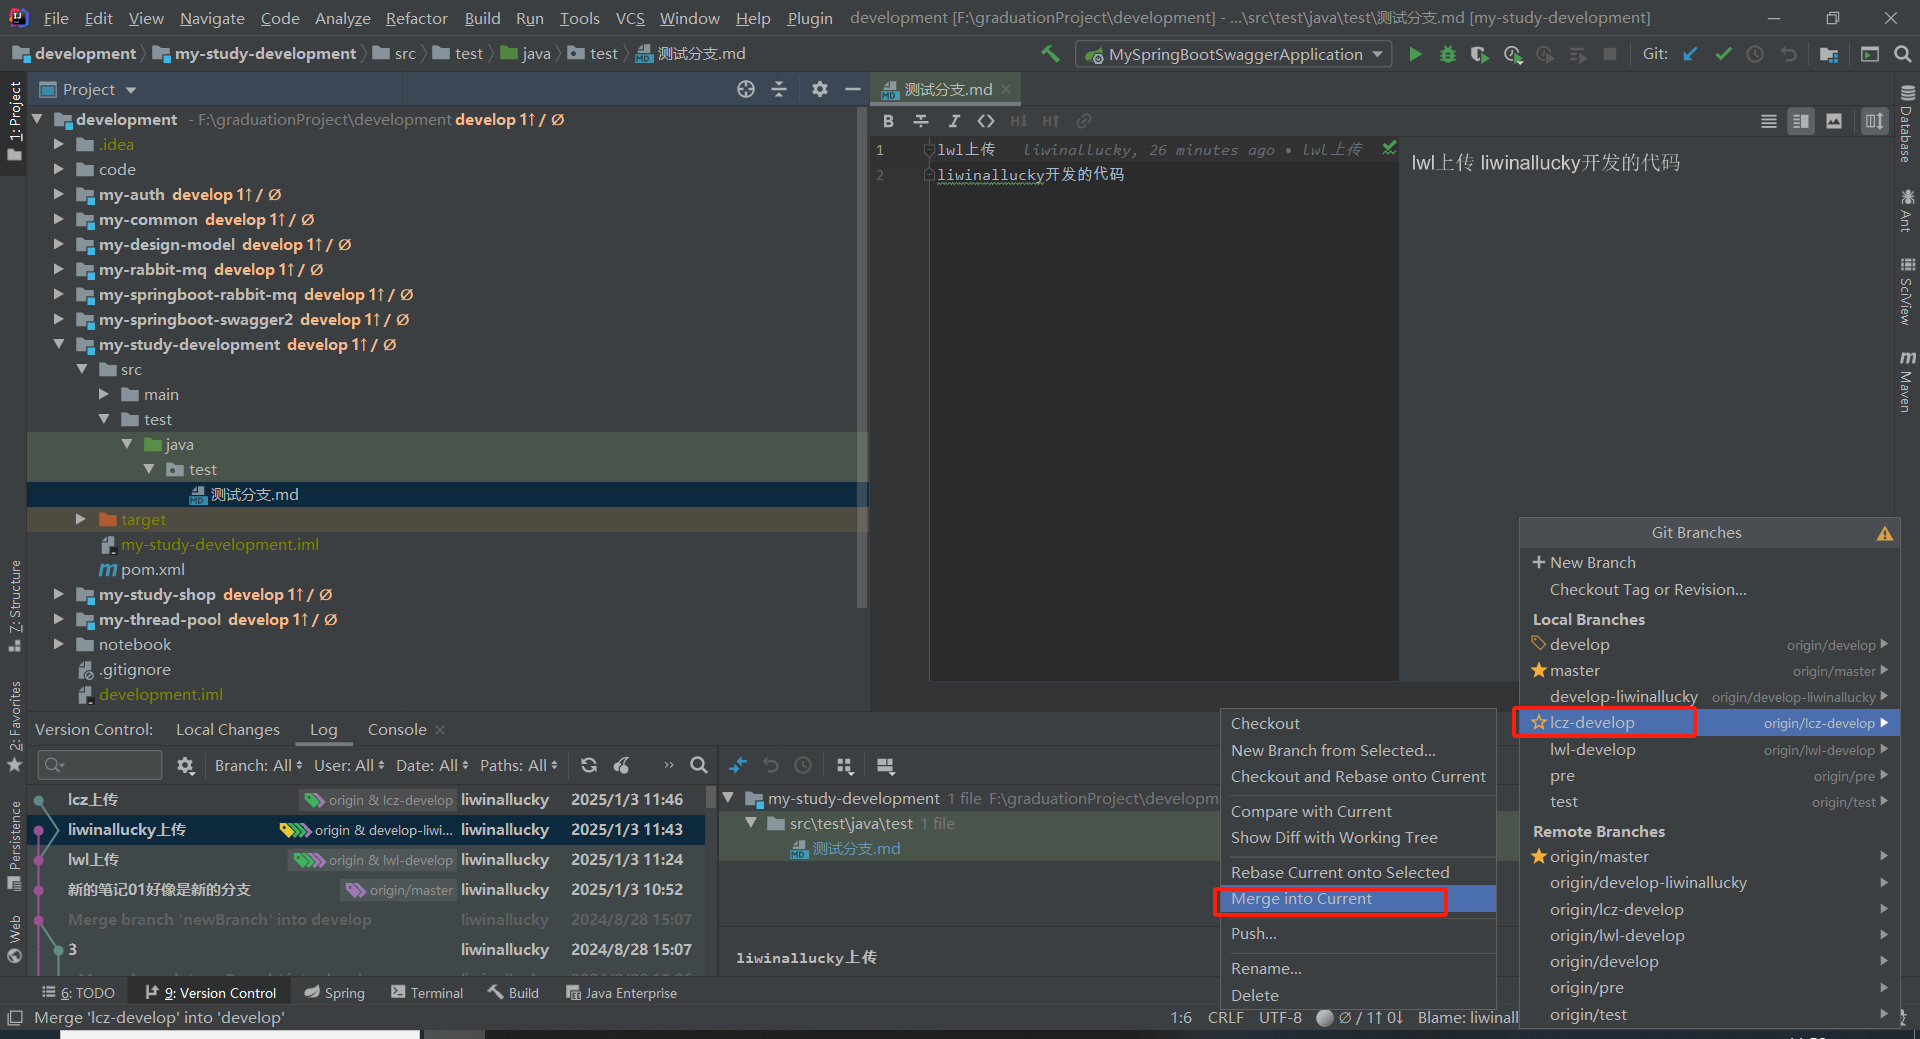Select Merge into Current menu item

coord(1301,899)
